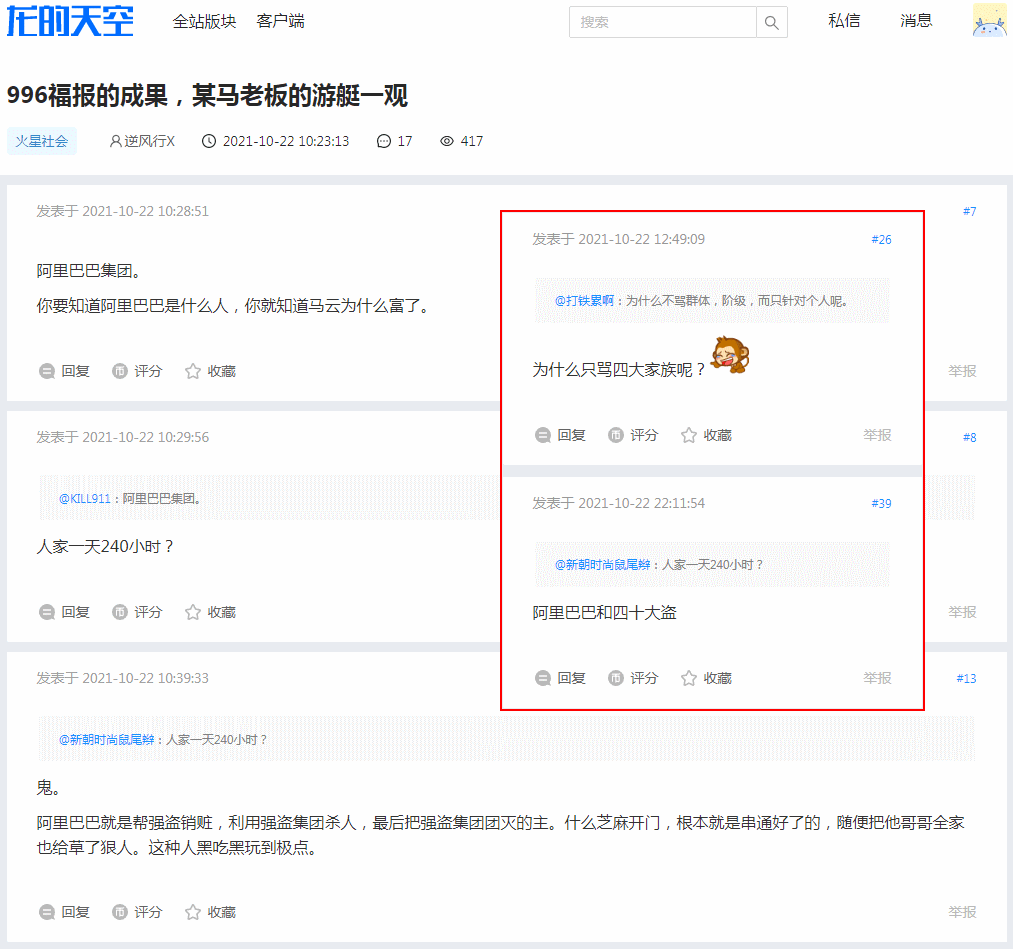Favorite post #39 with 收藏 star
Viewport: 1013px width, 949px height.
point(707,678)
